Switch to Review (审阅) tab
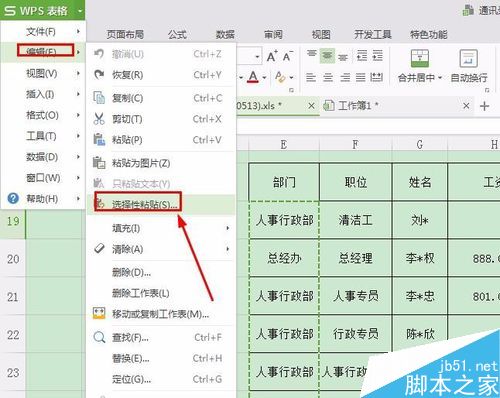 click(273, 34)
